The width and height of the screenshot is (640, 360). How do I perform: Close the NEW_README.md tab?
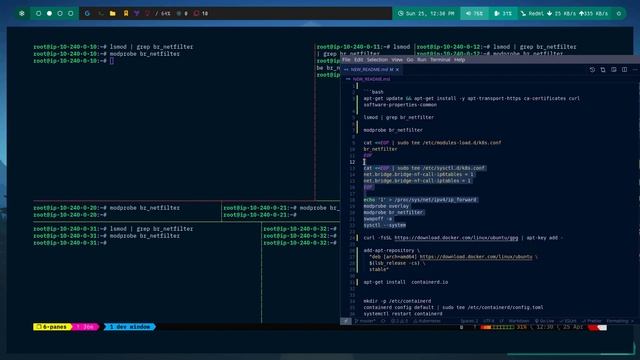(397, 69)
